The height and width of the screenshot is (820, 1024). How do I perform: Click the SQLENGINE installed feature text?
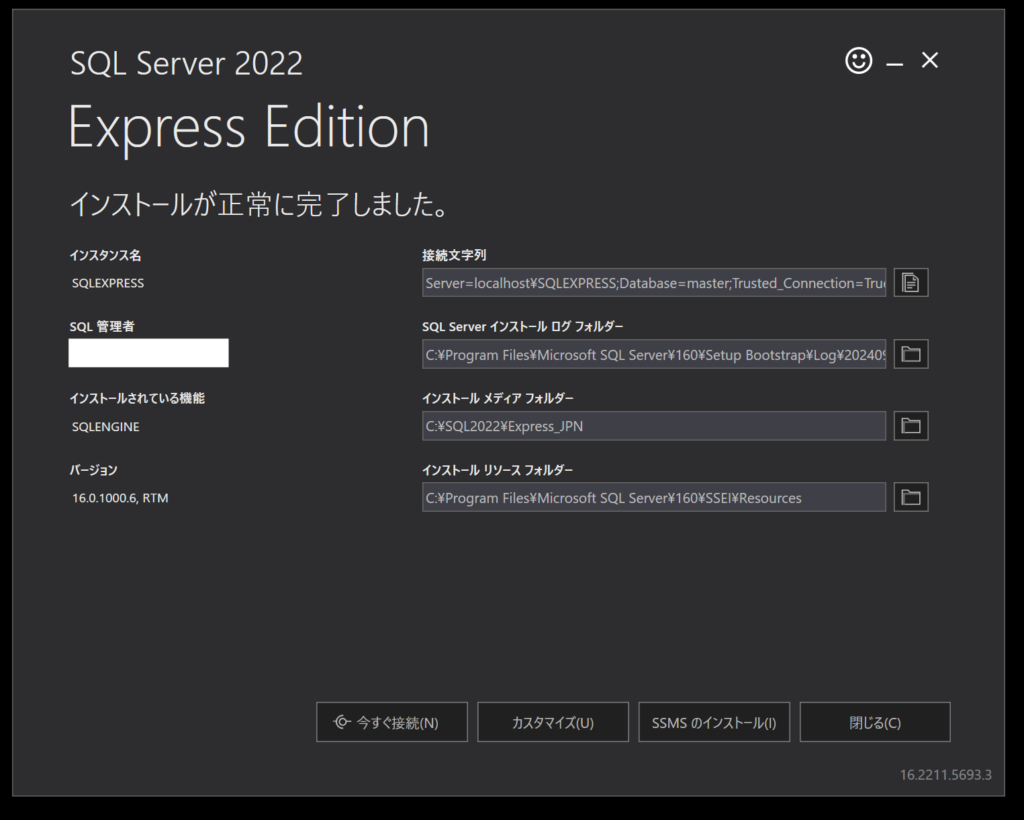point(106,427)
